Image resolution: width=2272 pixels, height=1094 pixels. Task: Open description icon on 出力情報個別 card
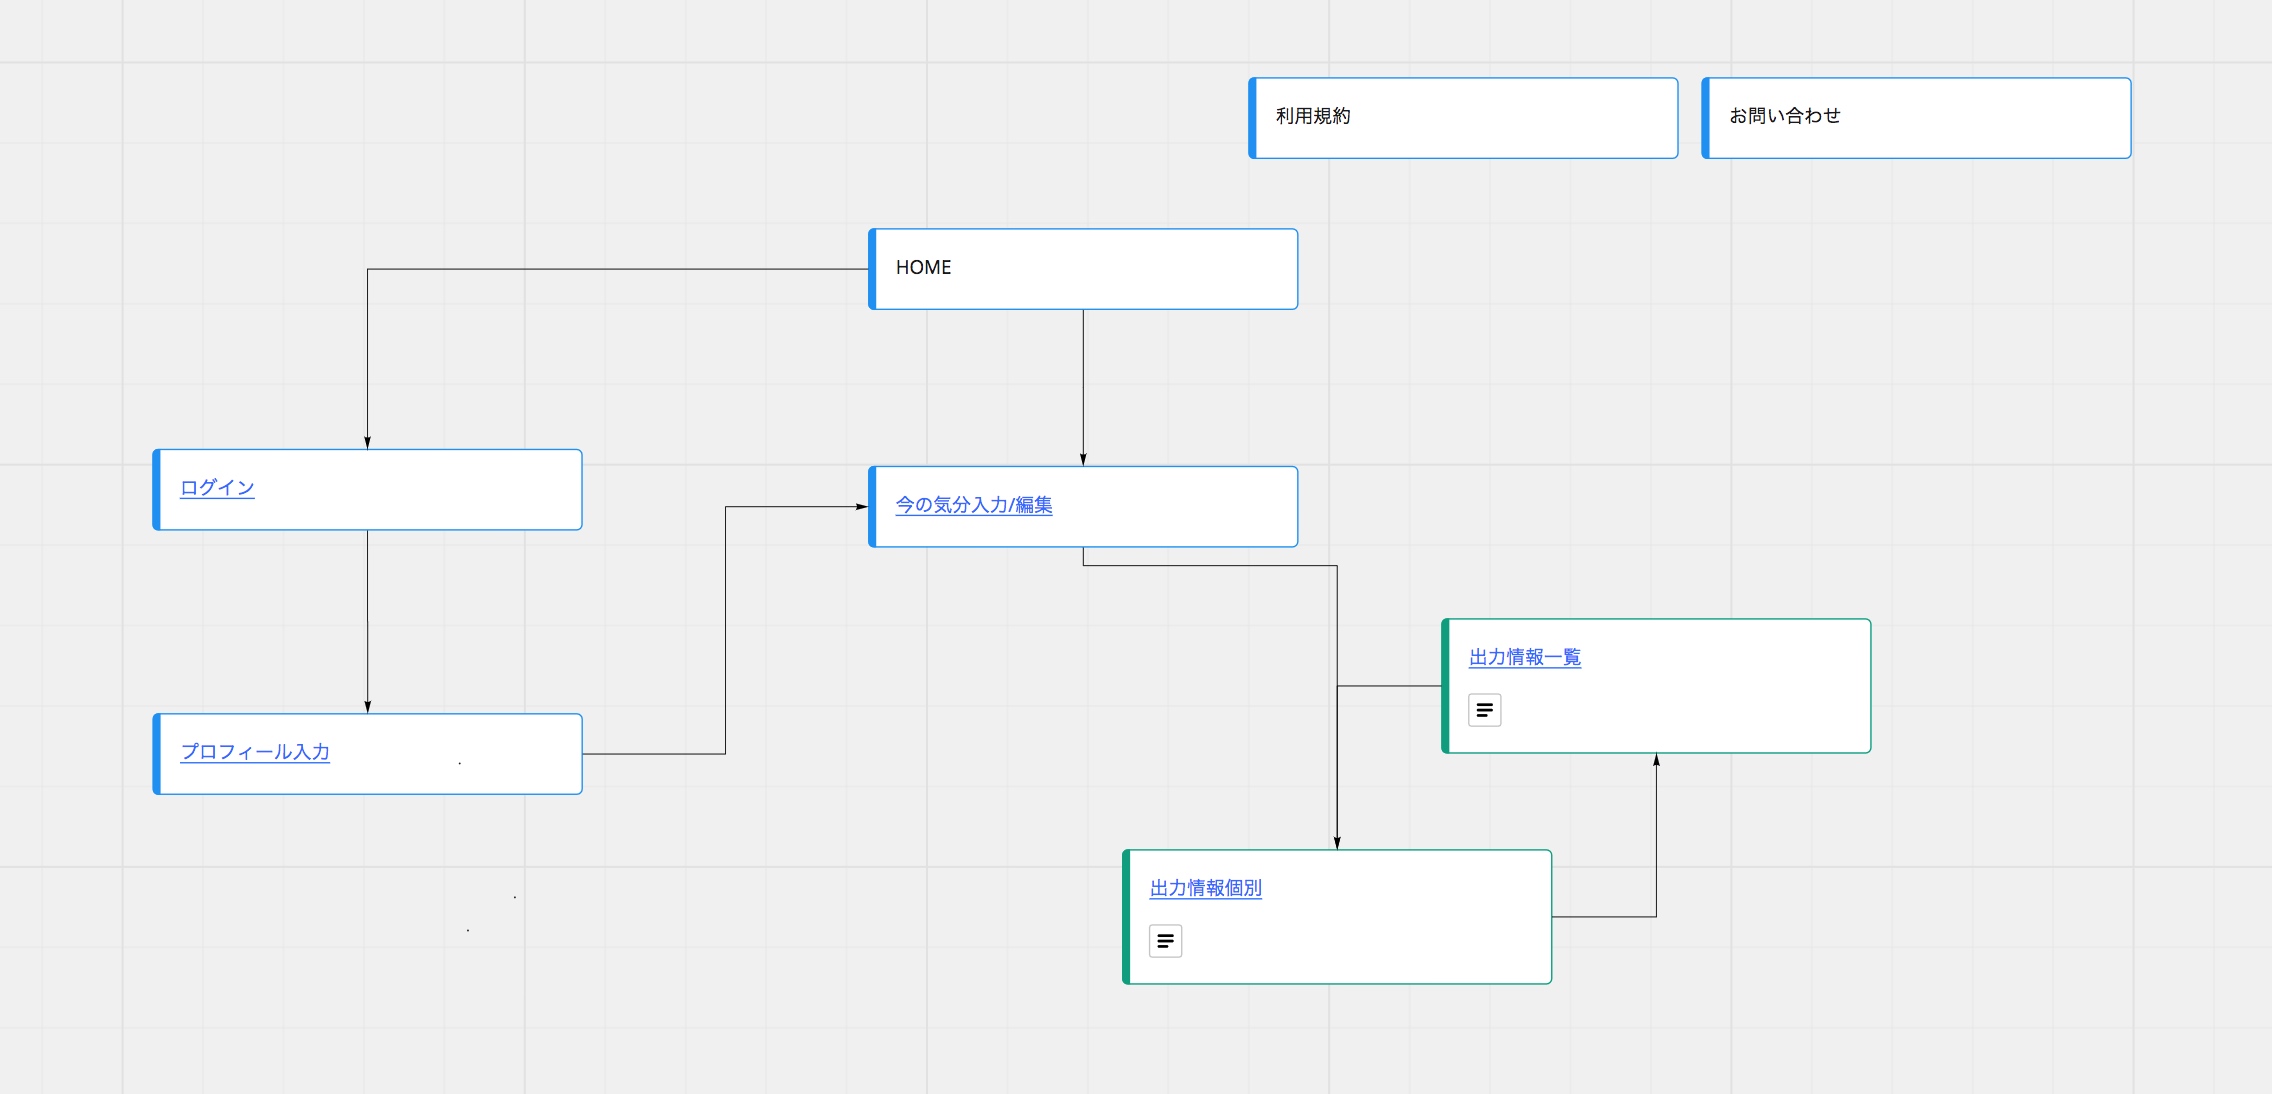(x=1165, y=941)
